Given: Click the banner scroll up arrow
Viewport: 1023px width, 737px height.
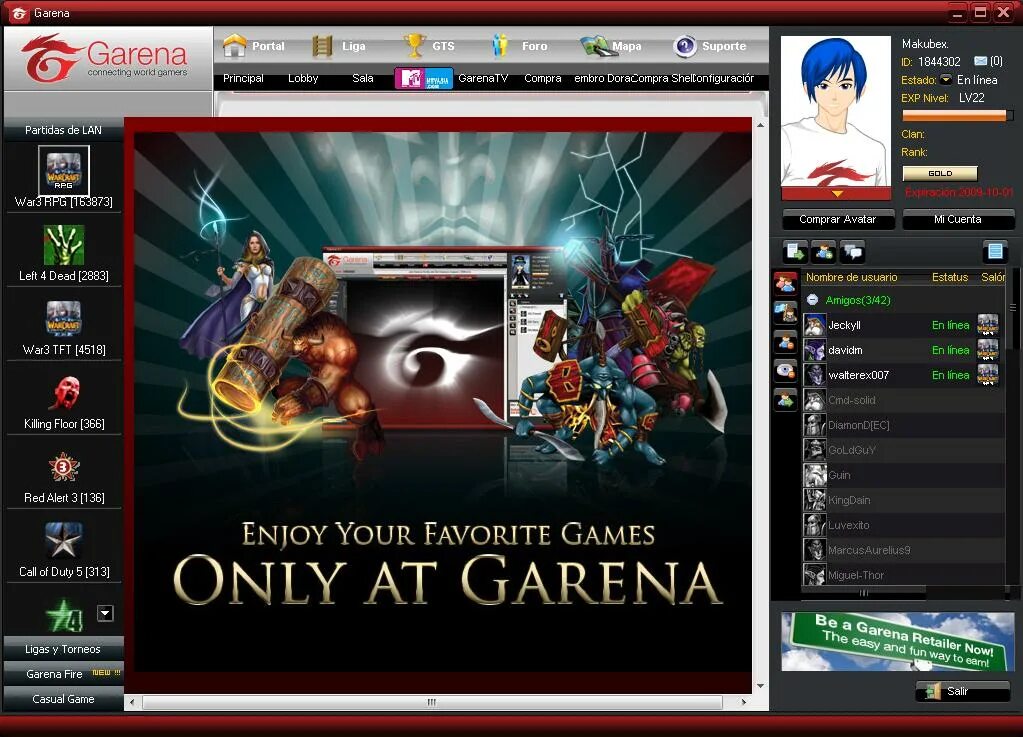Looking at the screenshot, I should pyautogui.click(x=761, y=124).
